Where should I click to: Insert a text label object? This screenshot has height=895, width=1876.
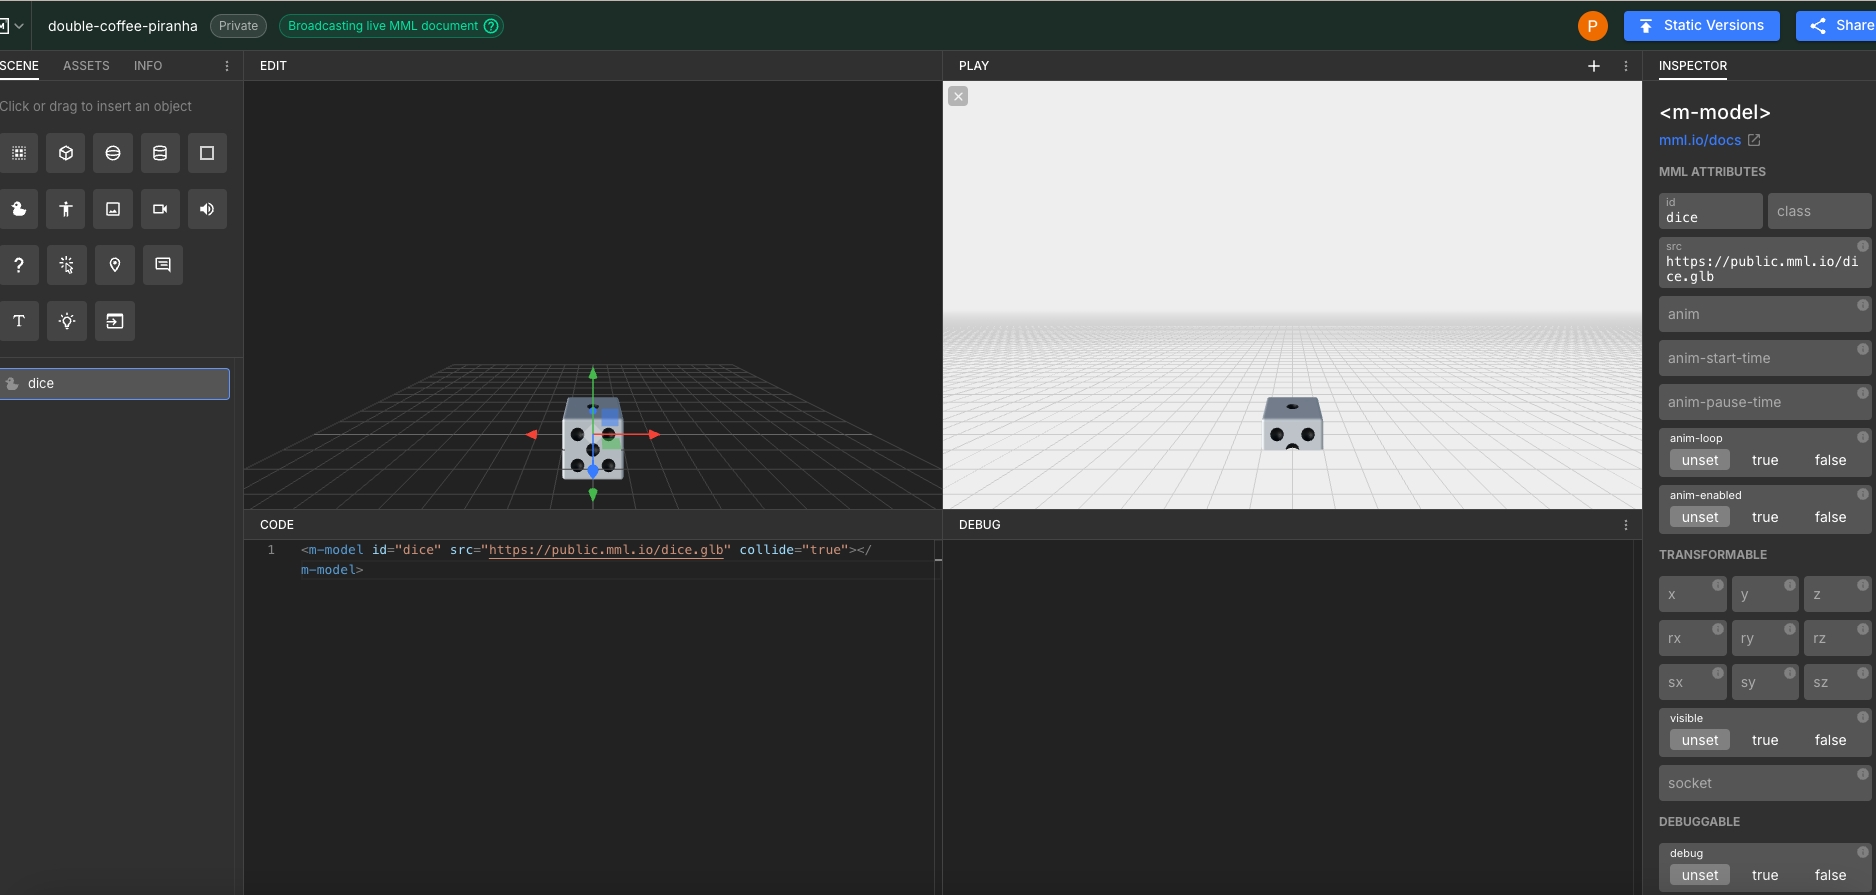point(19,321)
